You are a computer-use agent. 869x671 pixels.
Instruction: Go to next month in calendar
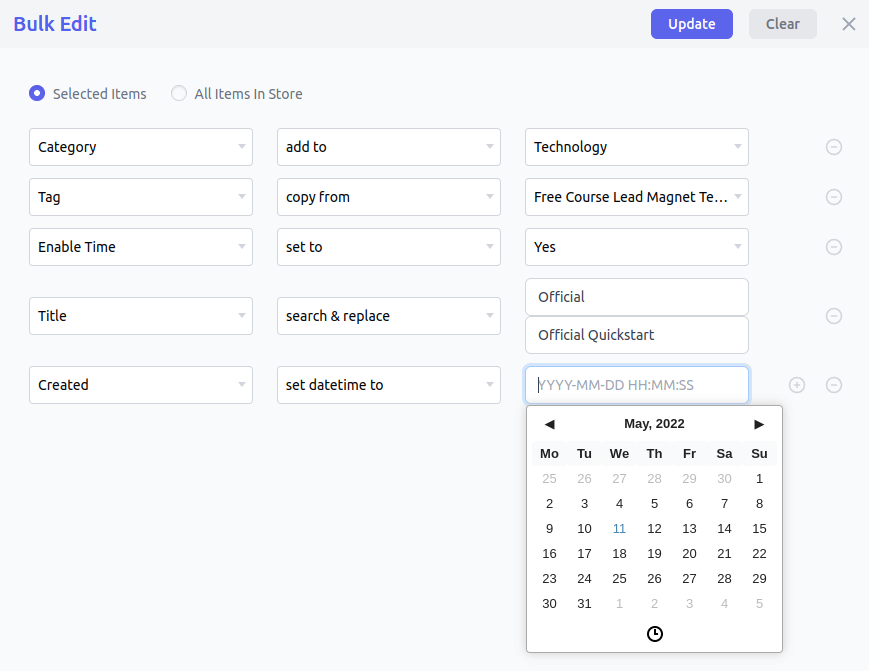[759, 424]
